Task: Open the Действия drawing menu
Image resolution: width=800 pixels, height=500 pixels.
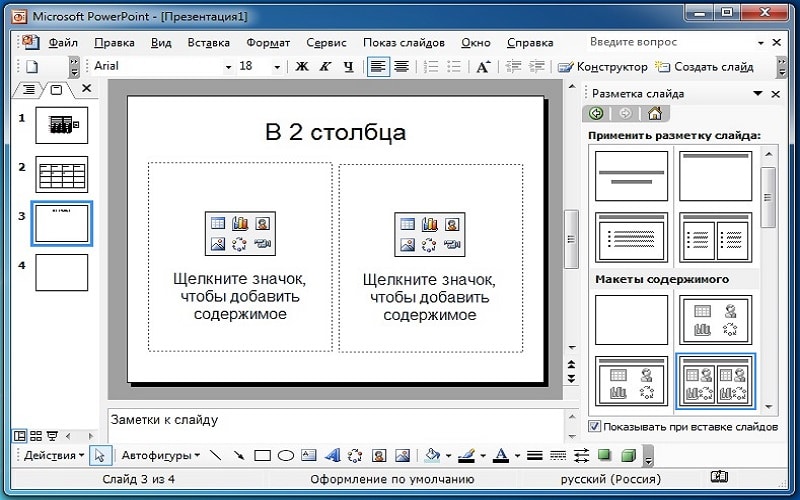Action: 54,455
